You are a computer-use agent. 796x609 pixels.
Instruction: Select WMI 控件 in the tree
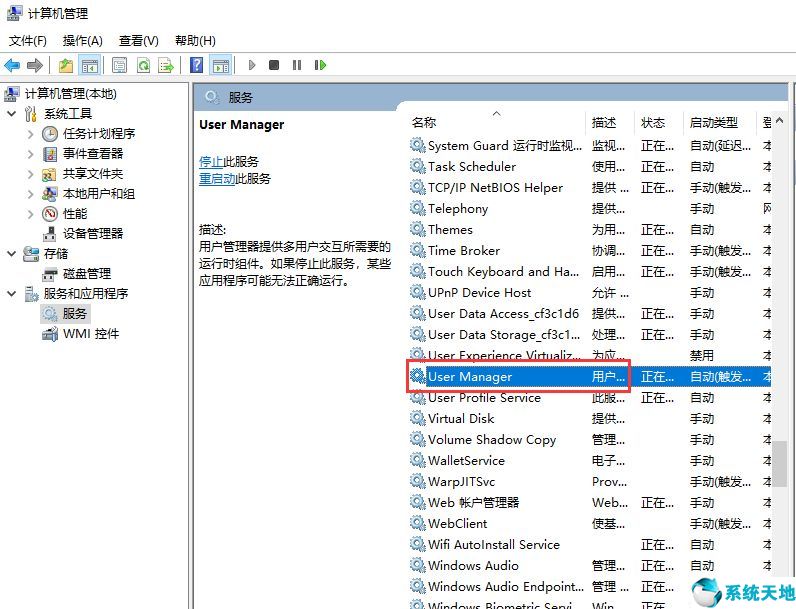coord(91,334)
